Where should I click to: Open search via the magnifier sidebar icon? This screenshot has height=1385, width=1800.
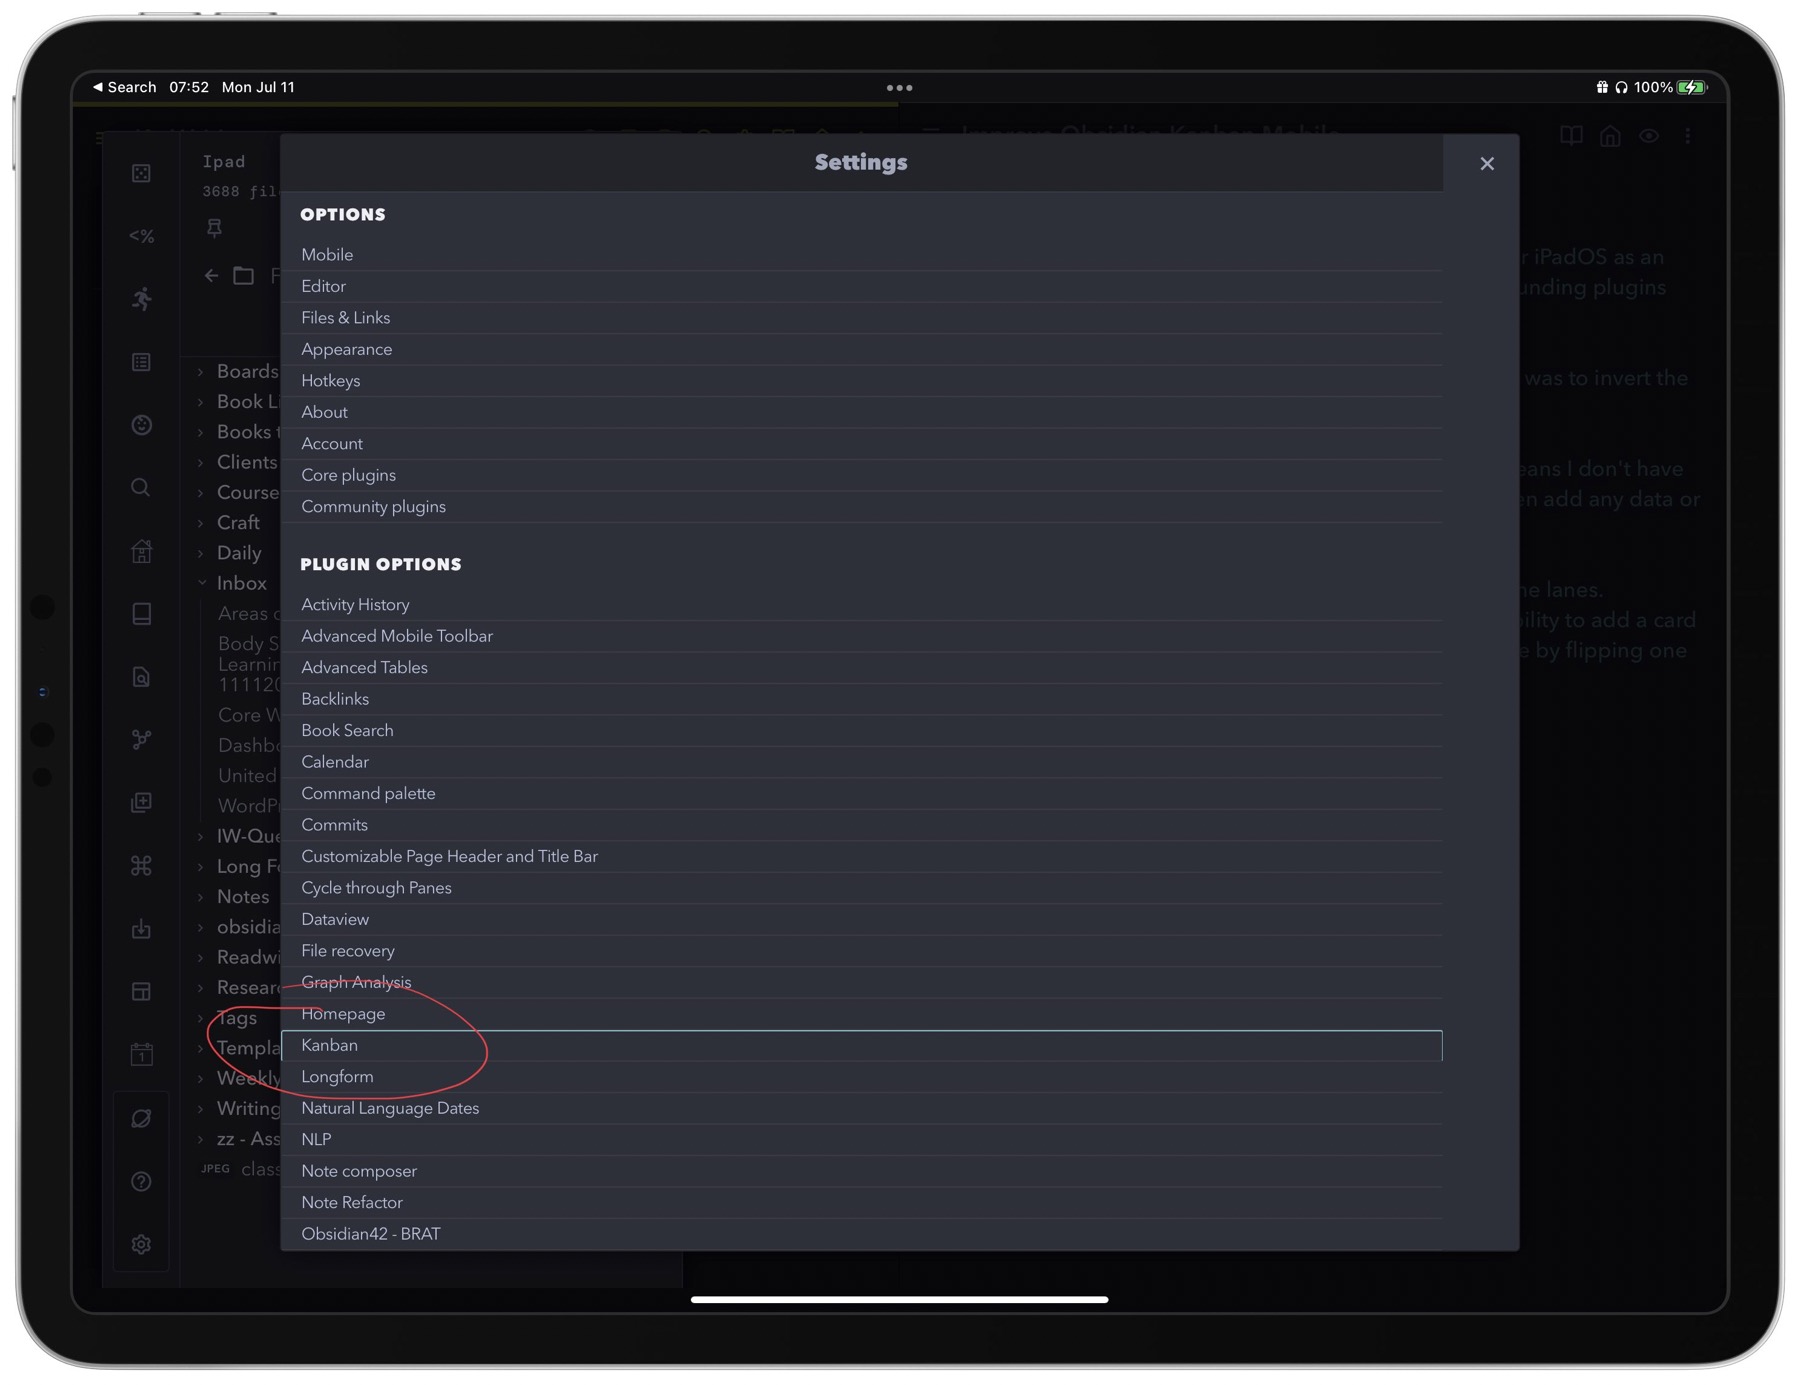pos(142,487)
